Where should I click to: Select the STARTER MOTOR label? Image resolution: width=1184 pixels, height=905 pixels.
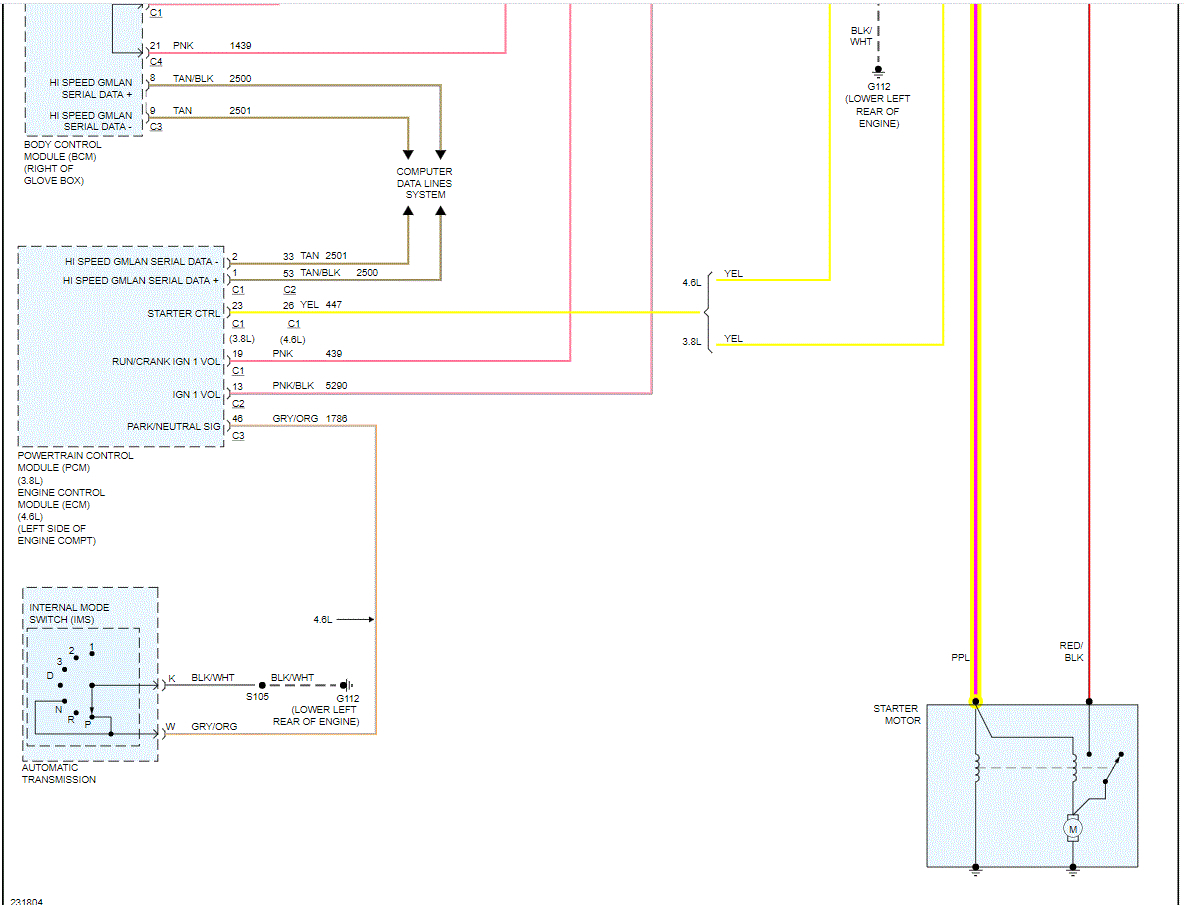pos(897,714)
